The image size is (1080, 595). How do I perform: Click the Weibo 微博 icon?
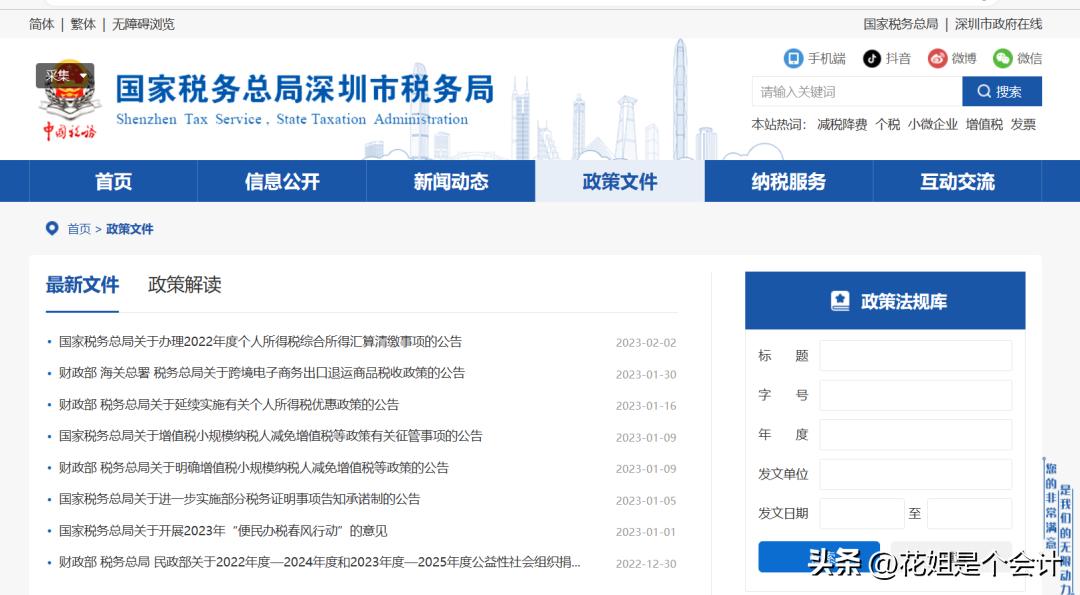tap(937, 58)
